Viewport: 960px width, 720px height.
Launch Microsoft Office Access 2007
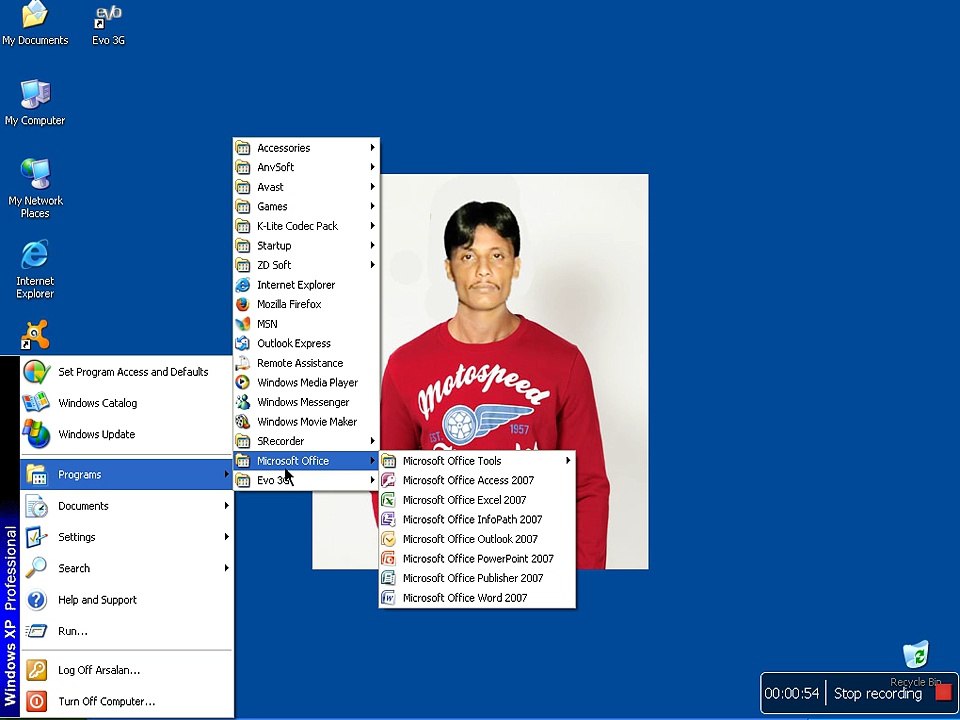[x=477, y=480]
